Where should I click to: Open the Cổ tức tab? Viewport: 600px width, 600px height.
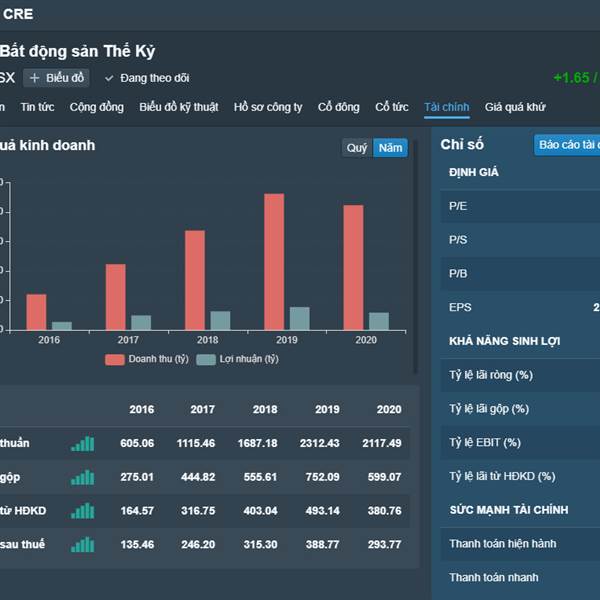pyautogui.click(x=392, y=107)
